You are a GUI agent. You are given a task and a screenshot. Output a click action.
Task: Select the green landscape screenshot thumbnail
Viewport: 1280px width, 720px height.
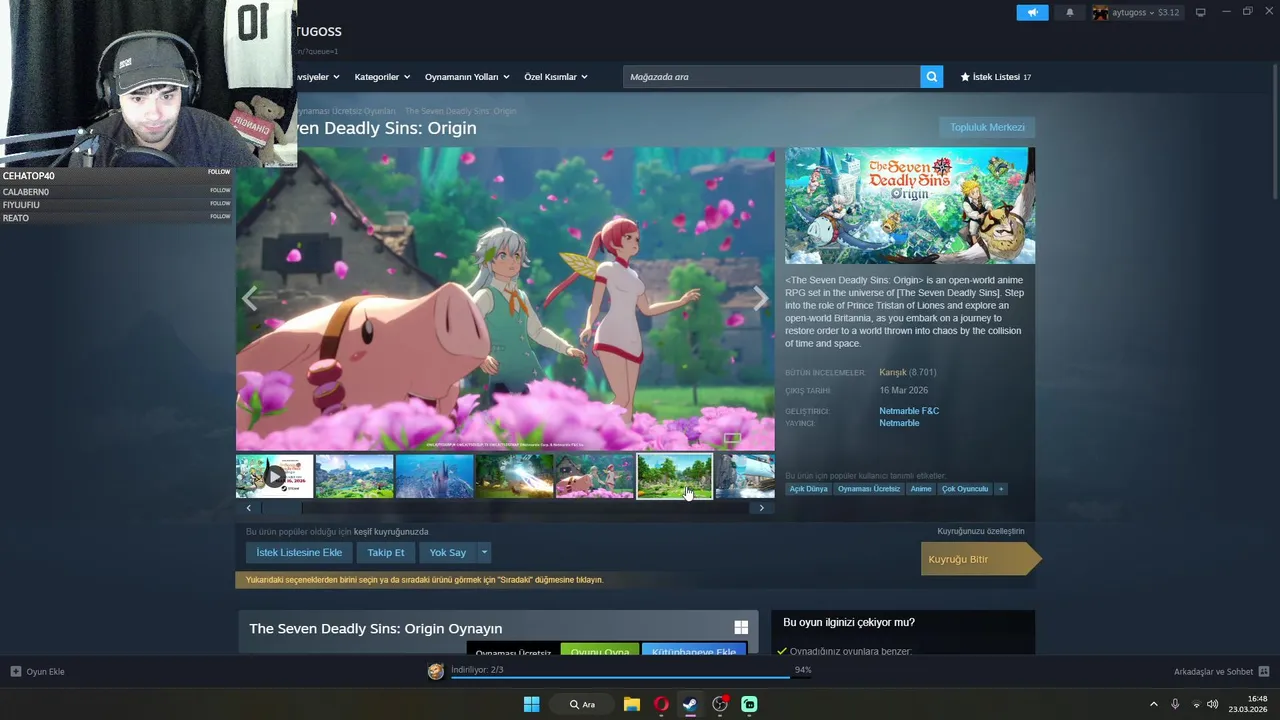354,476
